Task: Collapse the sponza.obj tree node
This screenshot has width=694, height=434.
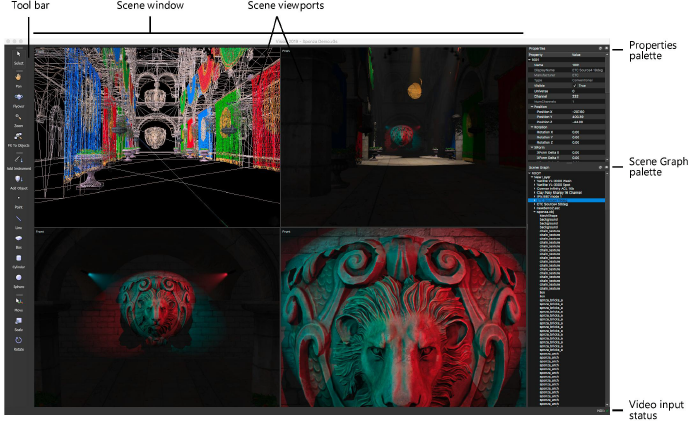Action: (535, 212)
